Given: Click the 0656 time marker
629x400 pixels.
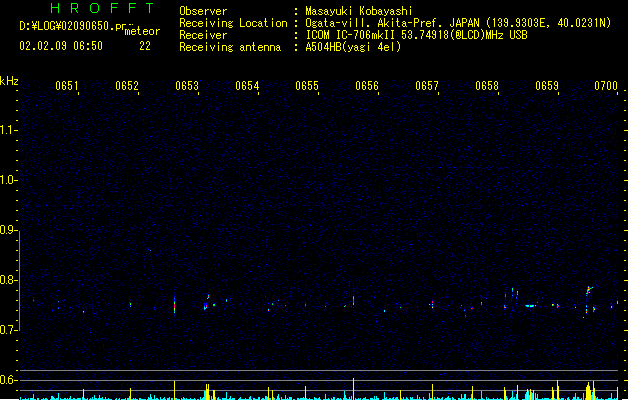Looking at the screenshot, I should 367,86.
